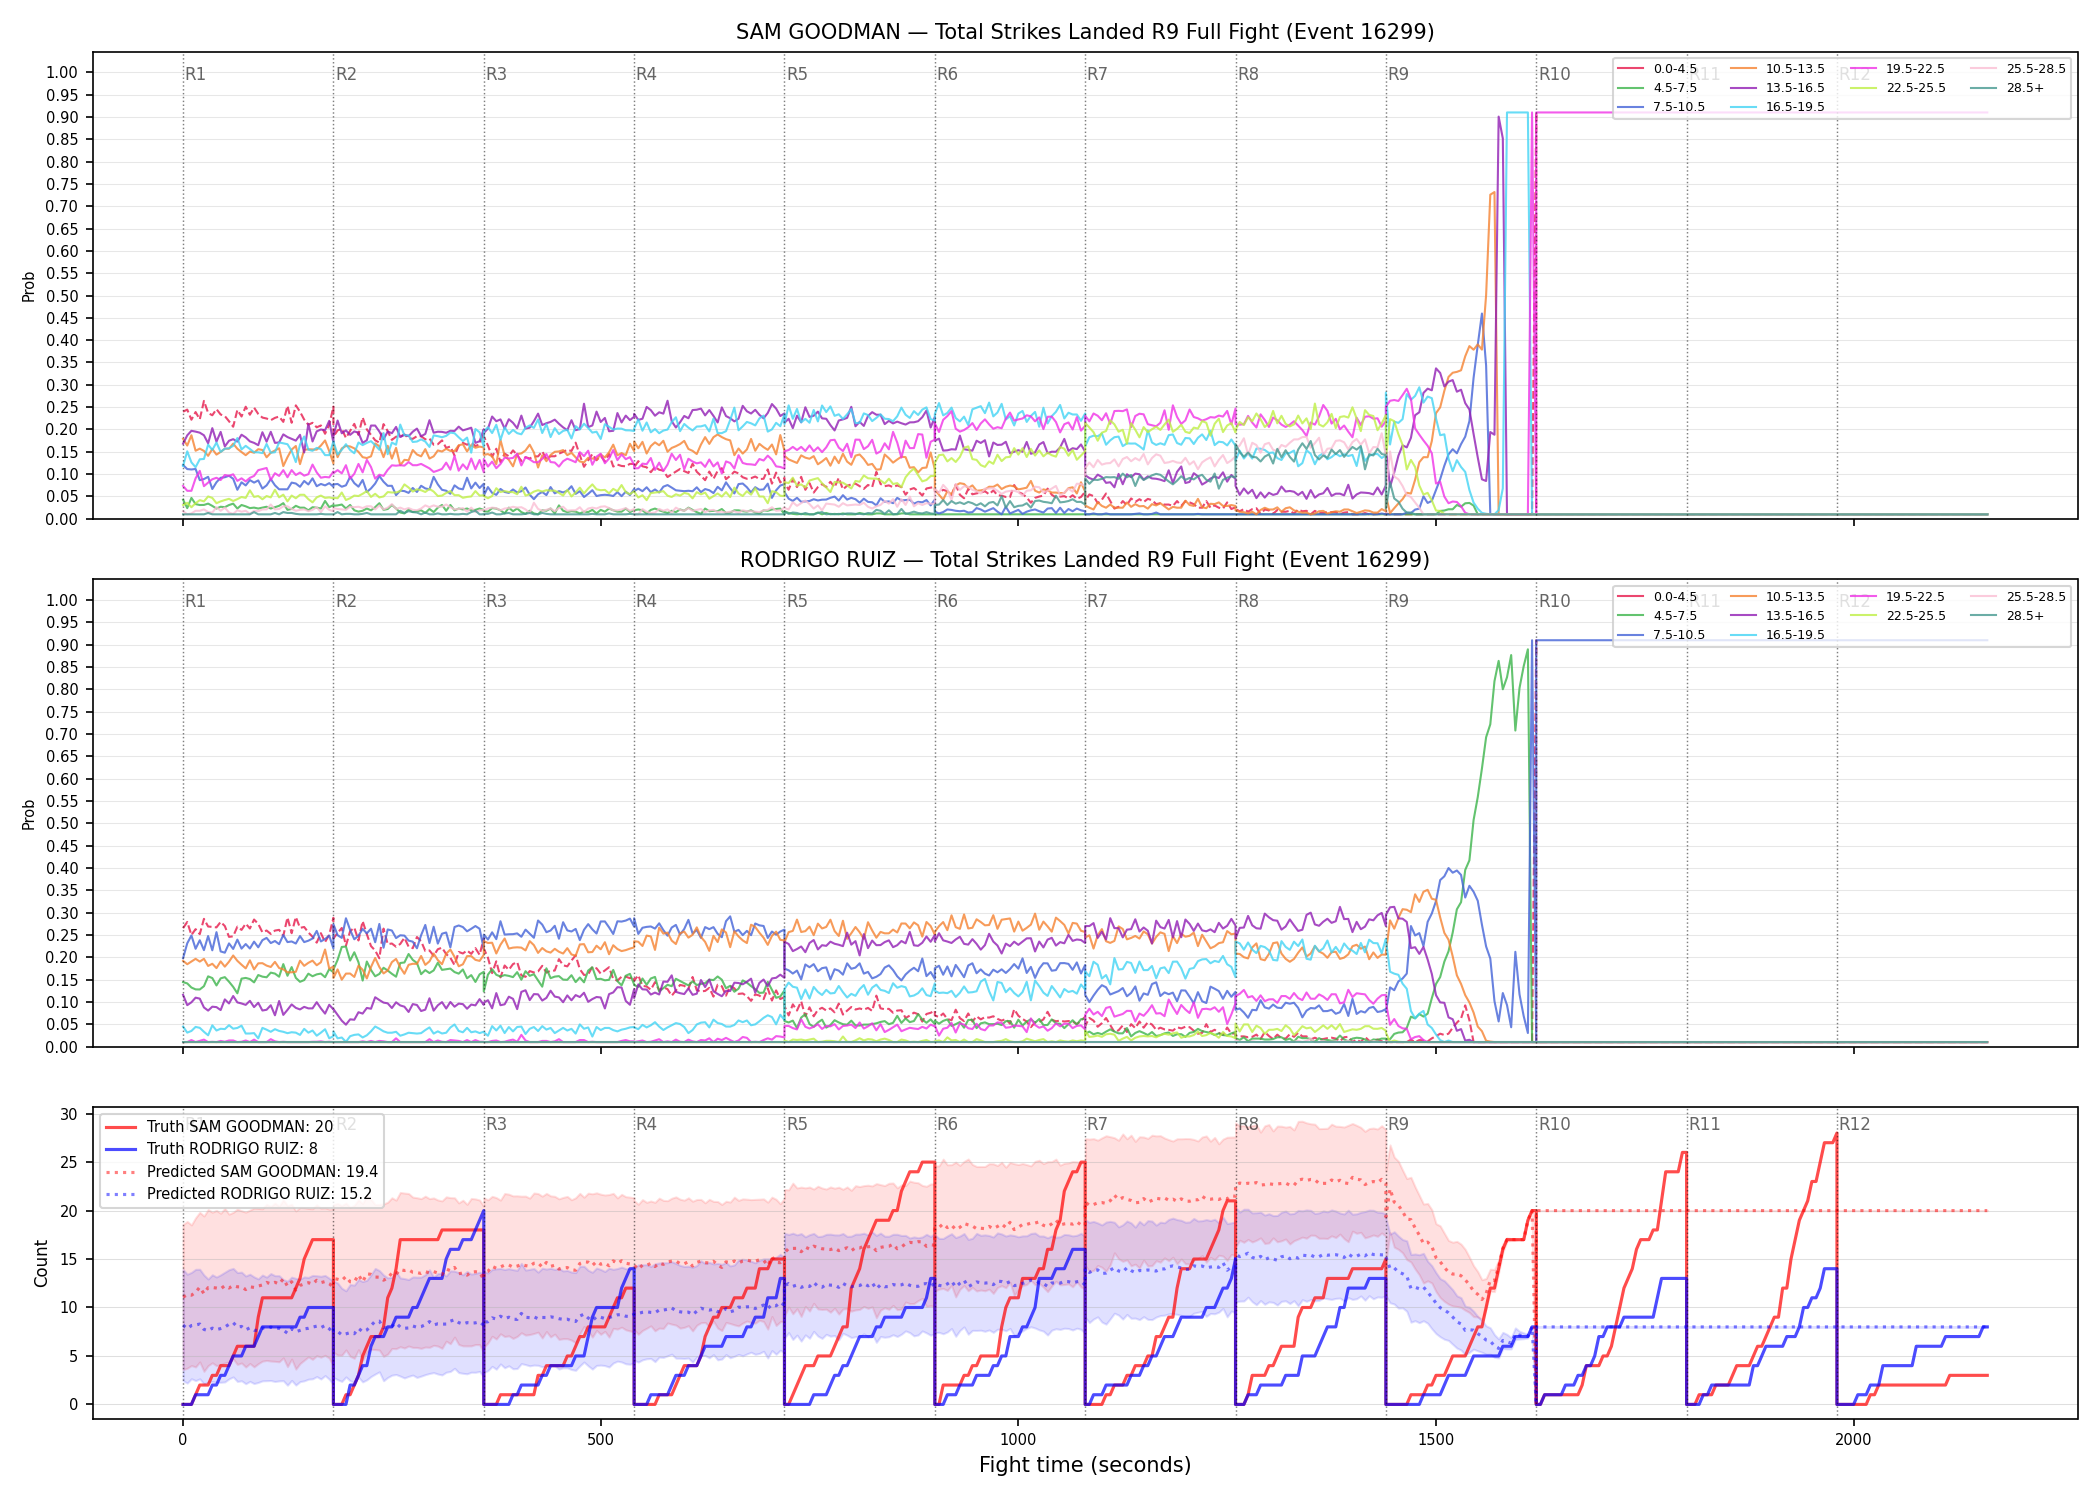The width and height of the screenshot is (2100, 1500).
Task: Click the RODRIGO RUIZ chart title
Action: [1085, 560]
